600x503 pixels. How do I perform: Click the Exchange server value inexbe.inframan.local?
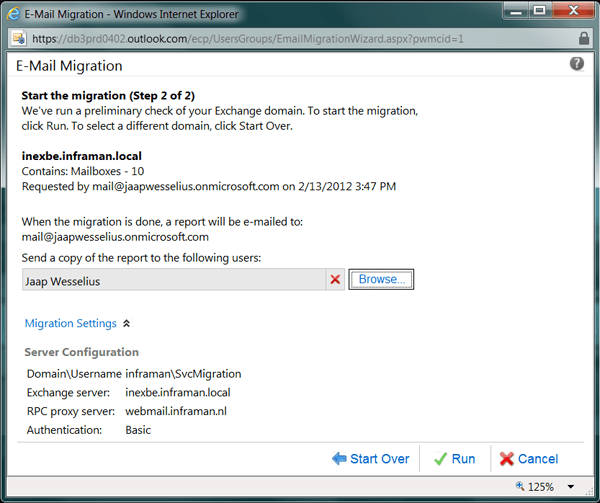pyautogui.click(x=178, y=392)
